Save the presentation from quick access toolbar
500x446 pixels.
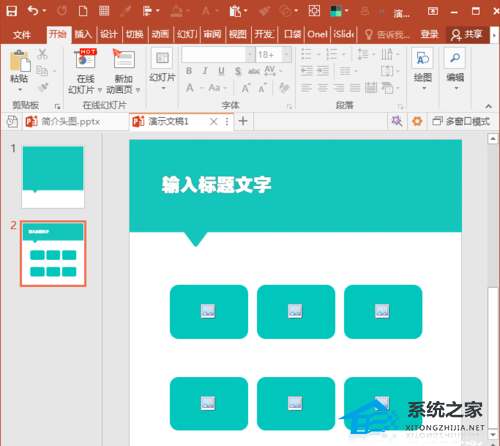pyautogui.click(x=12, y=11)
